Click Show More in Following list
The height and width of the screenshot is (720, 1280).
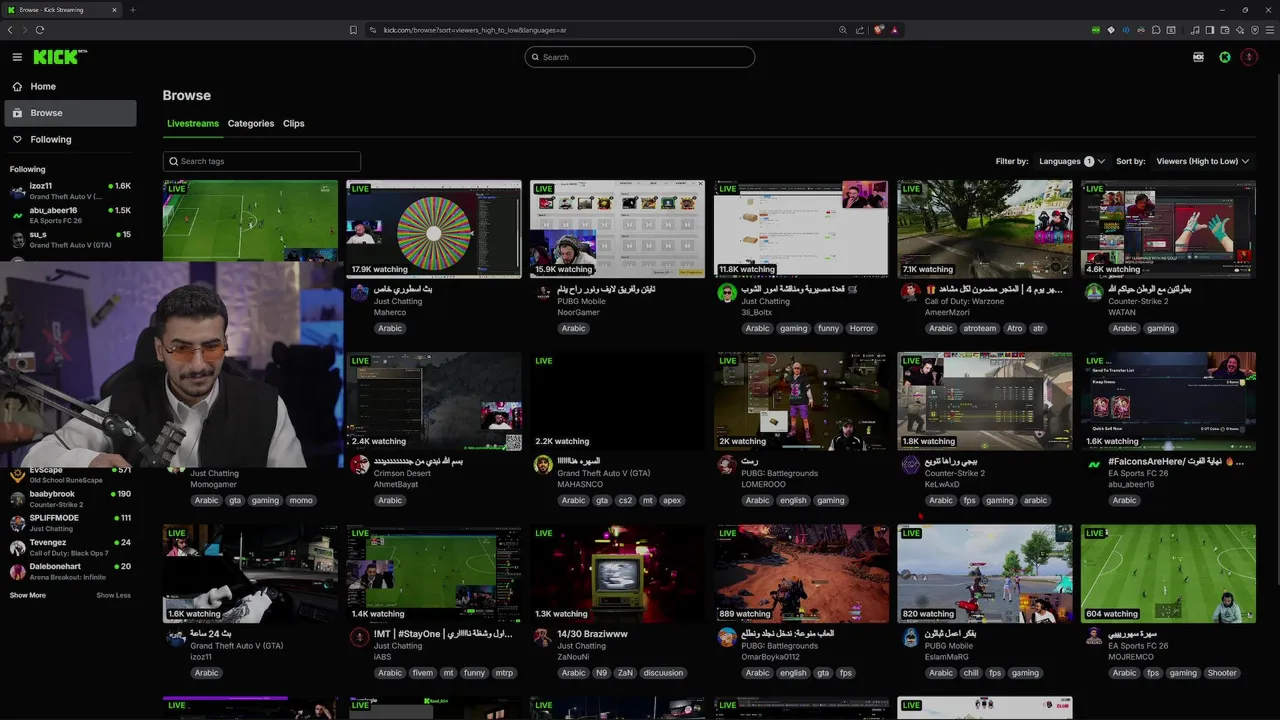coord(28,595)
